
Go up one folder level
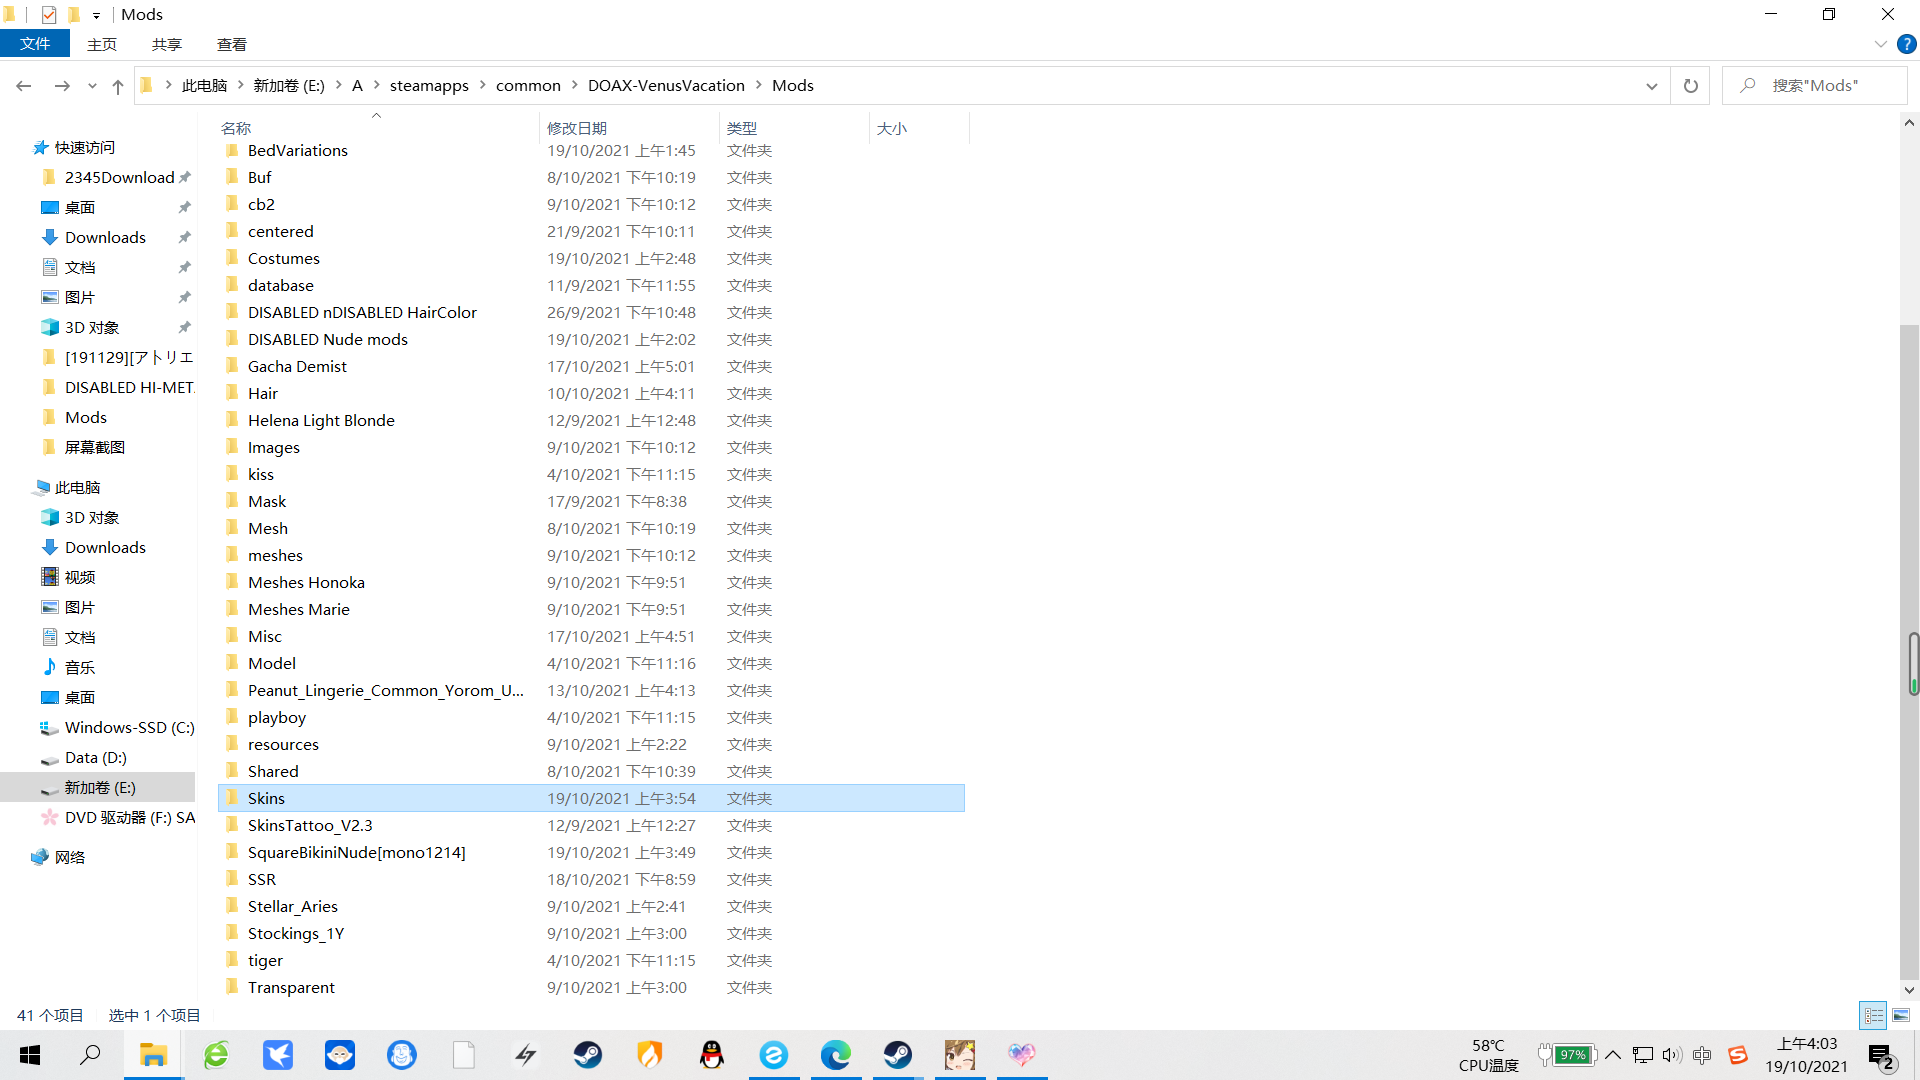pos(118,86)
